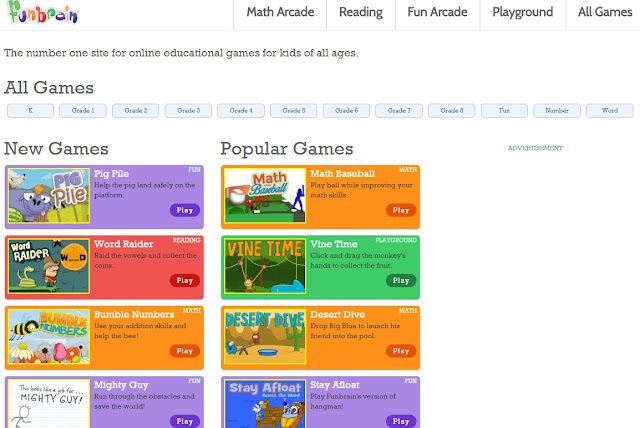640x428 pixels.
Task: Play the Pig Pile game
Action: point(184,210)
